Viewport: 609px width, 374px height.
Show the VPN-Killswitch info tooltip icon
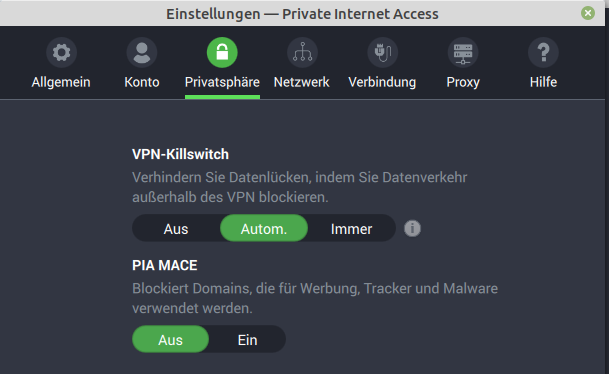coord(412,228)
